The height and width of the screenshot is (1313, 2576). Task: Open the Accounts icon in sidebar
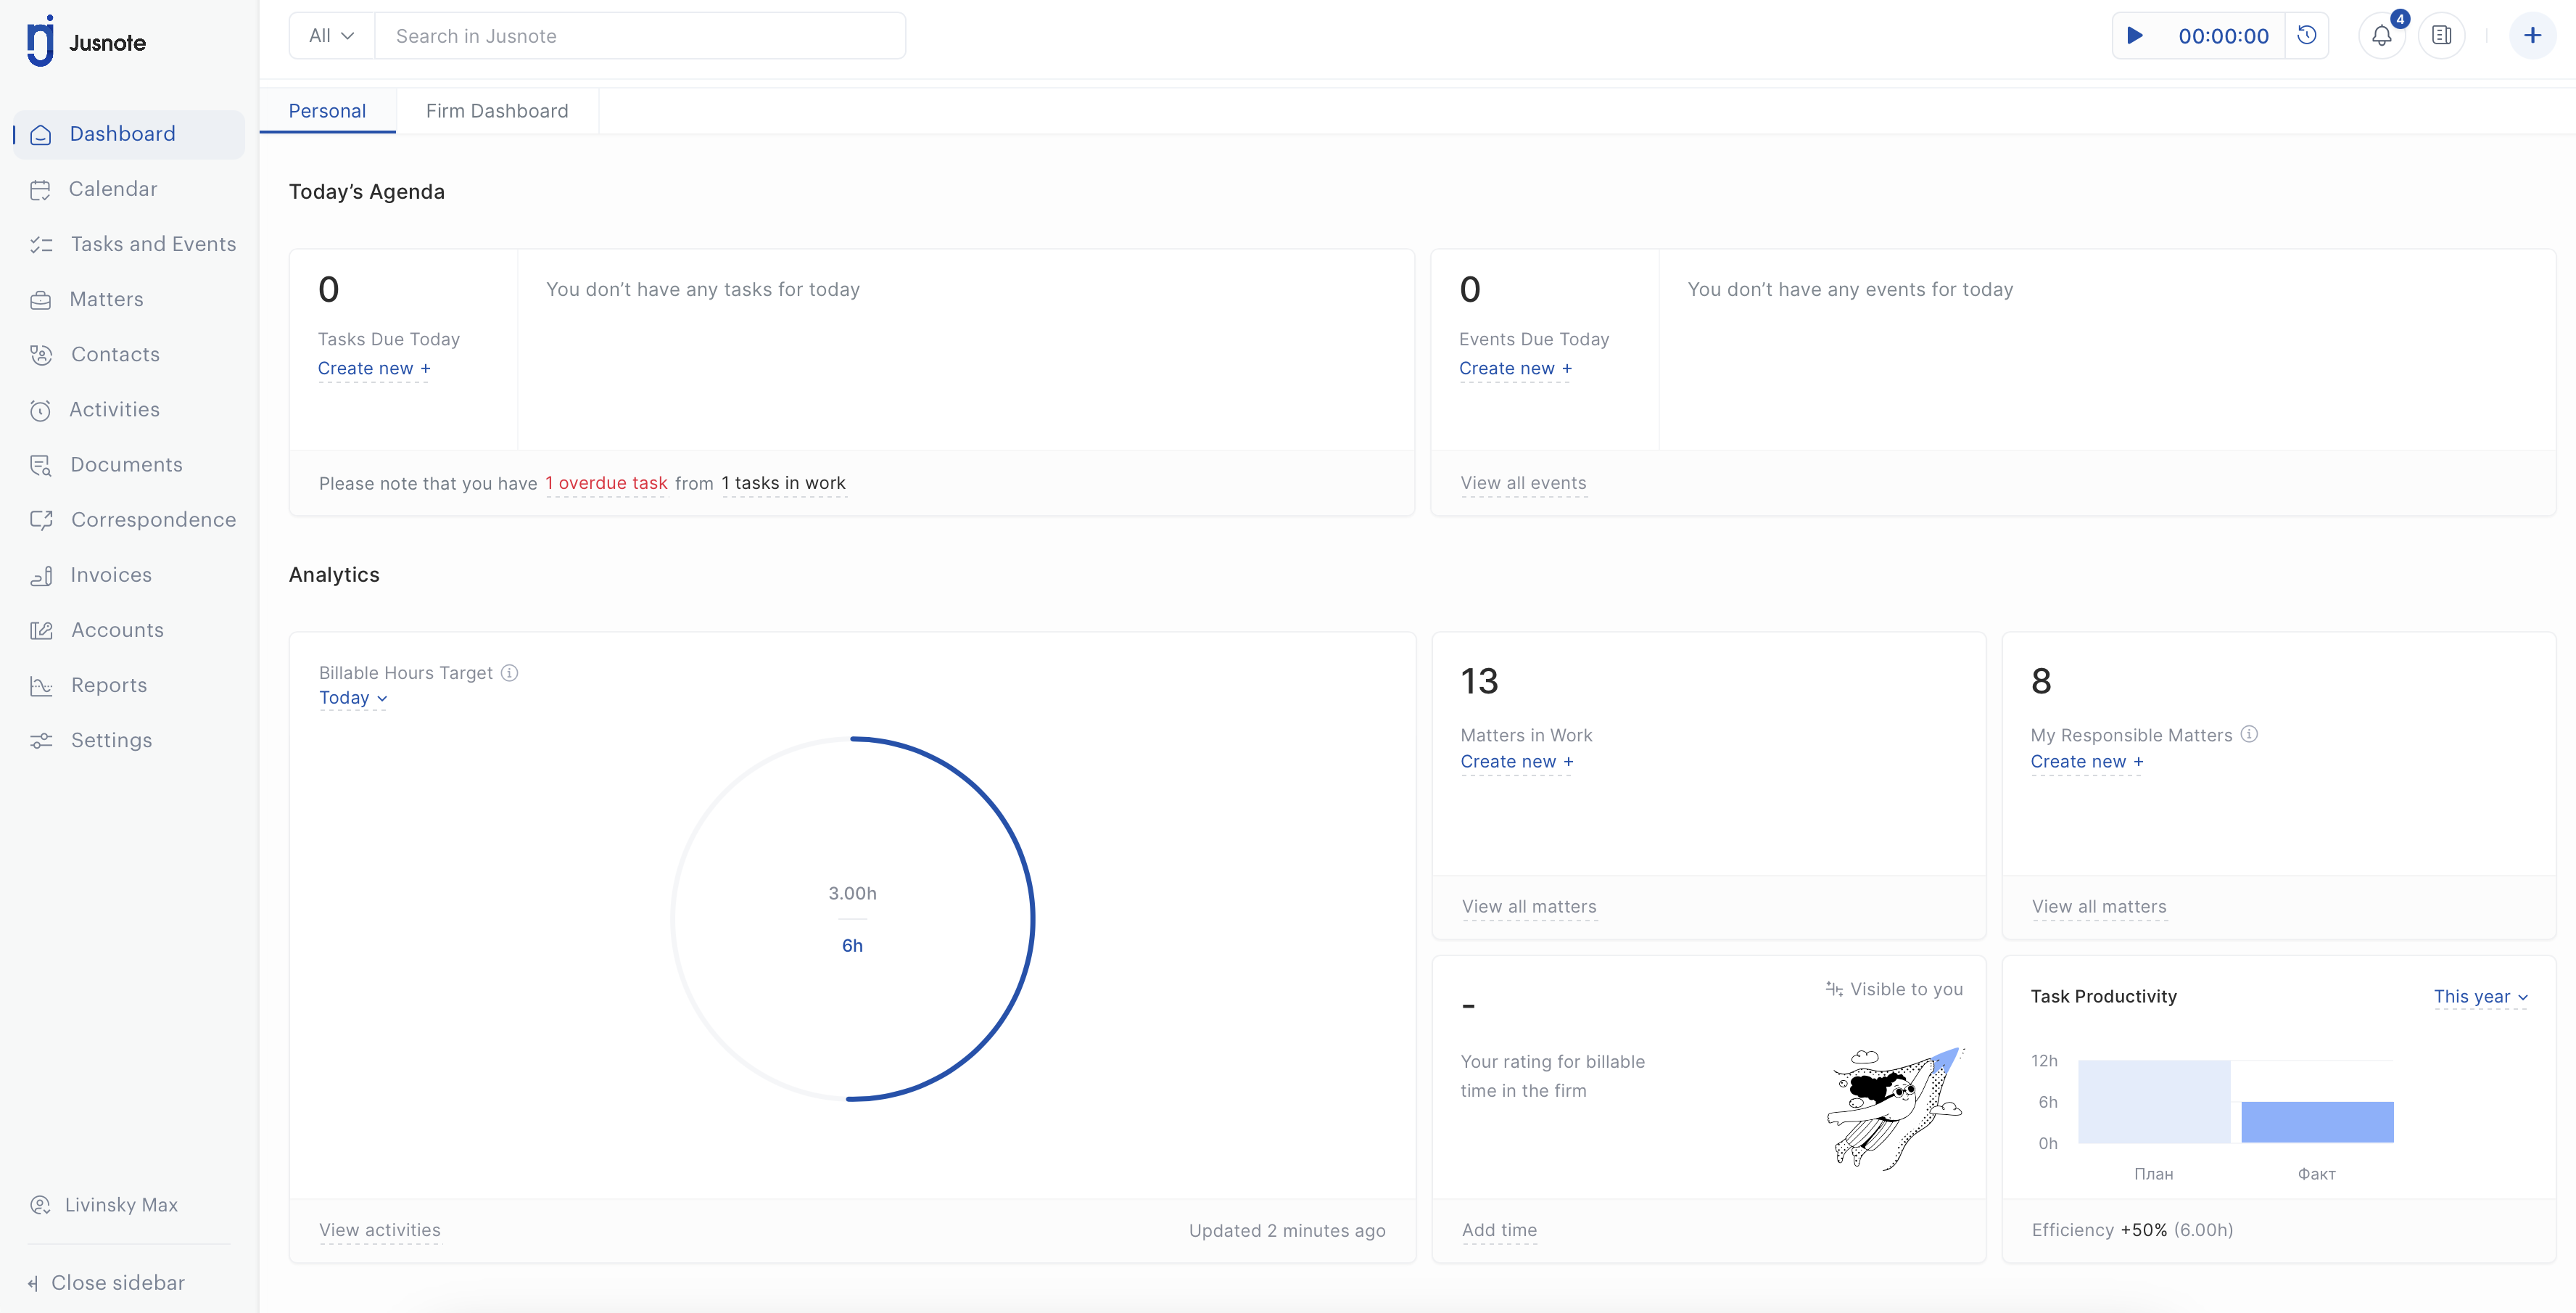click(41, 630)
